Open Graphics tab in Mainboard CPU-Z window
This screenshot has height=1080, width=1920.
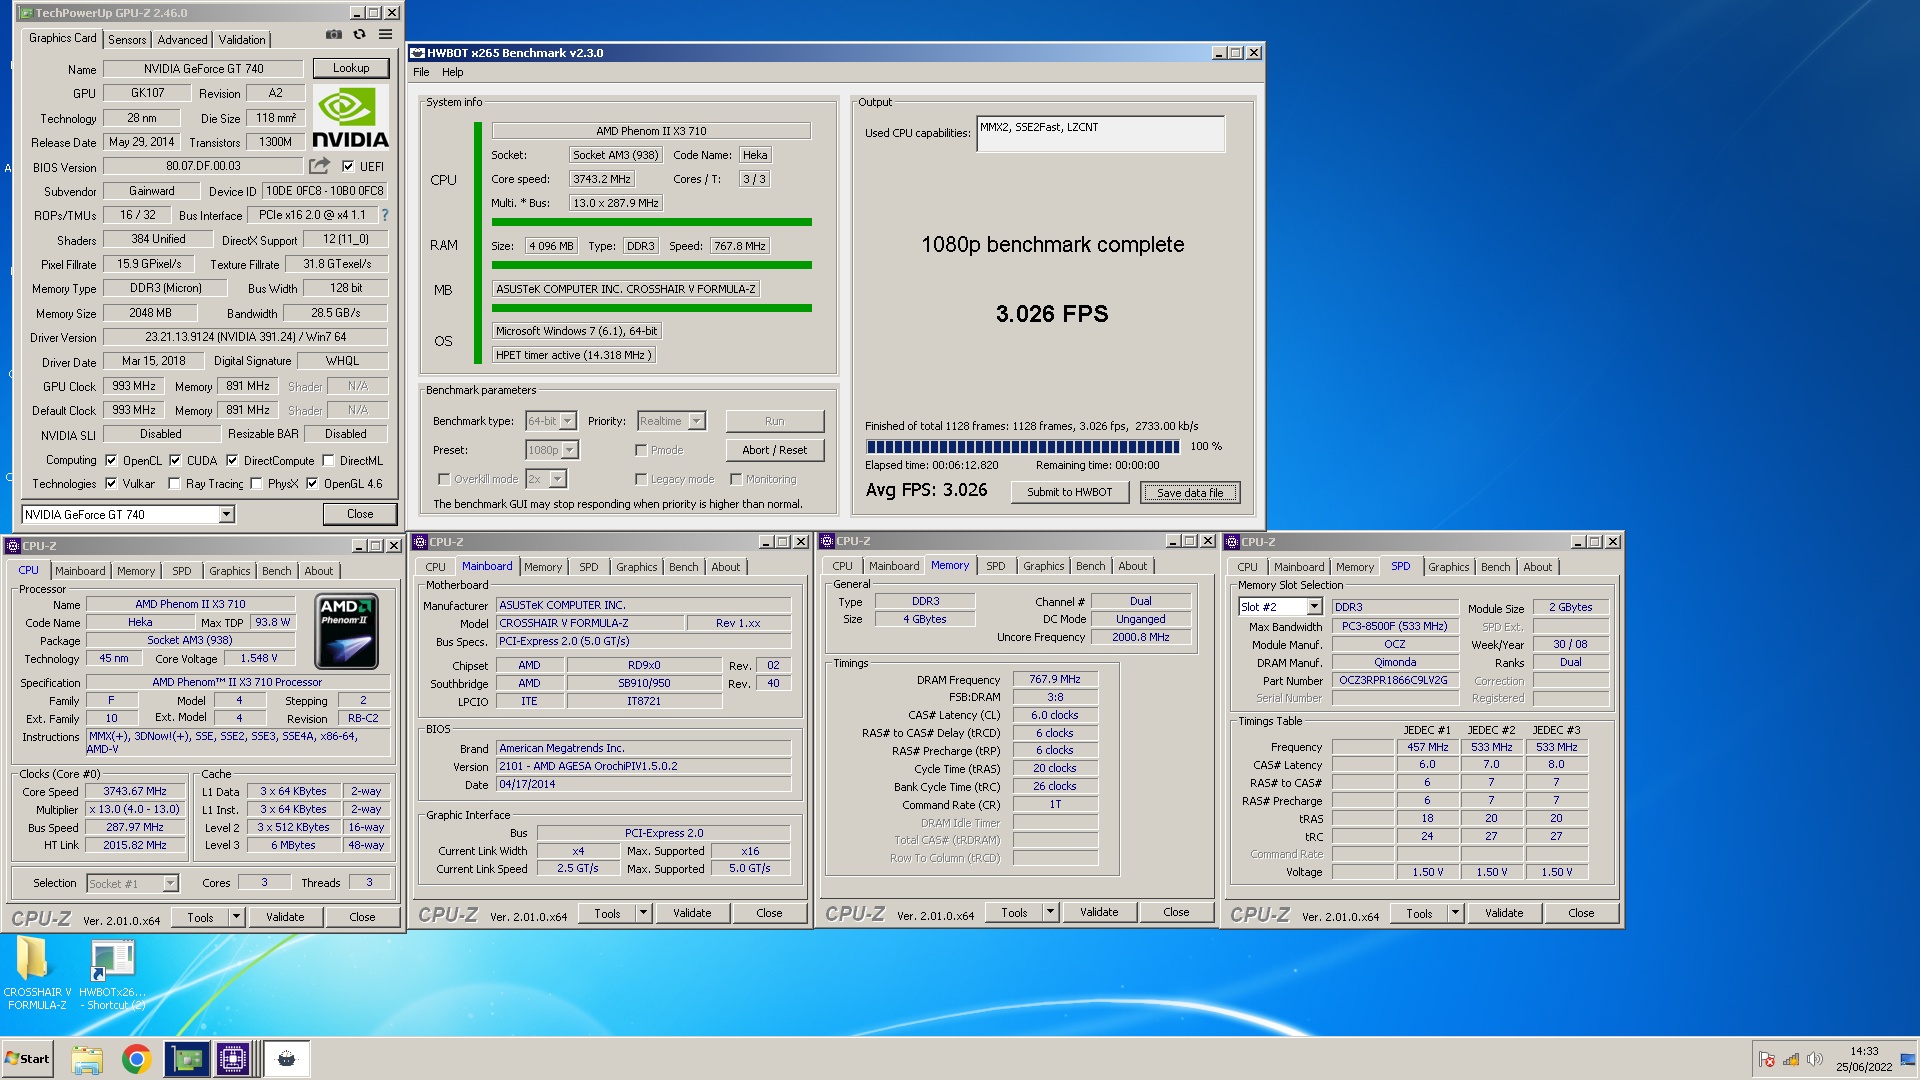coord(636,567)
